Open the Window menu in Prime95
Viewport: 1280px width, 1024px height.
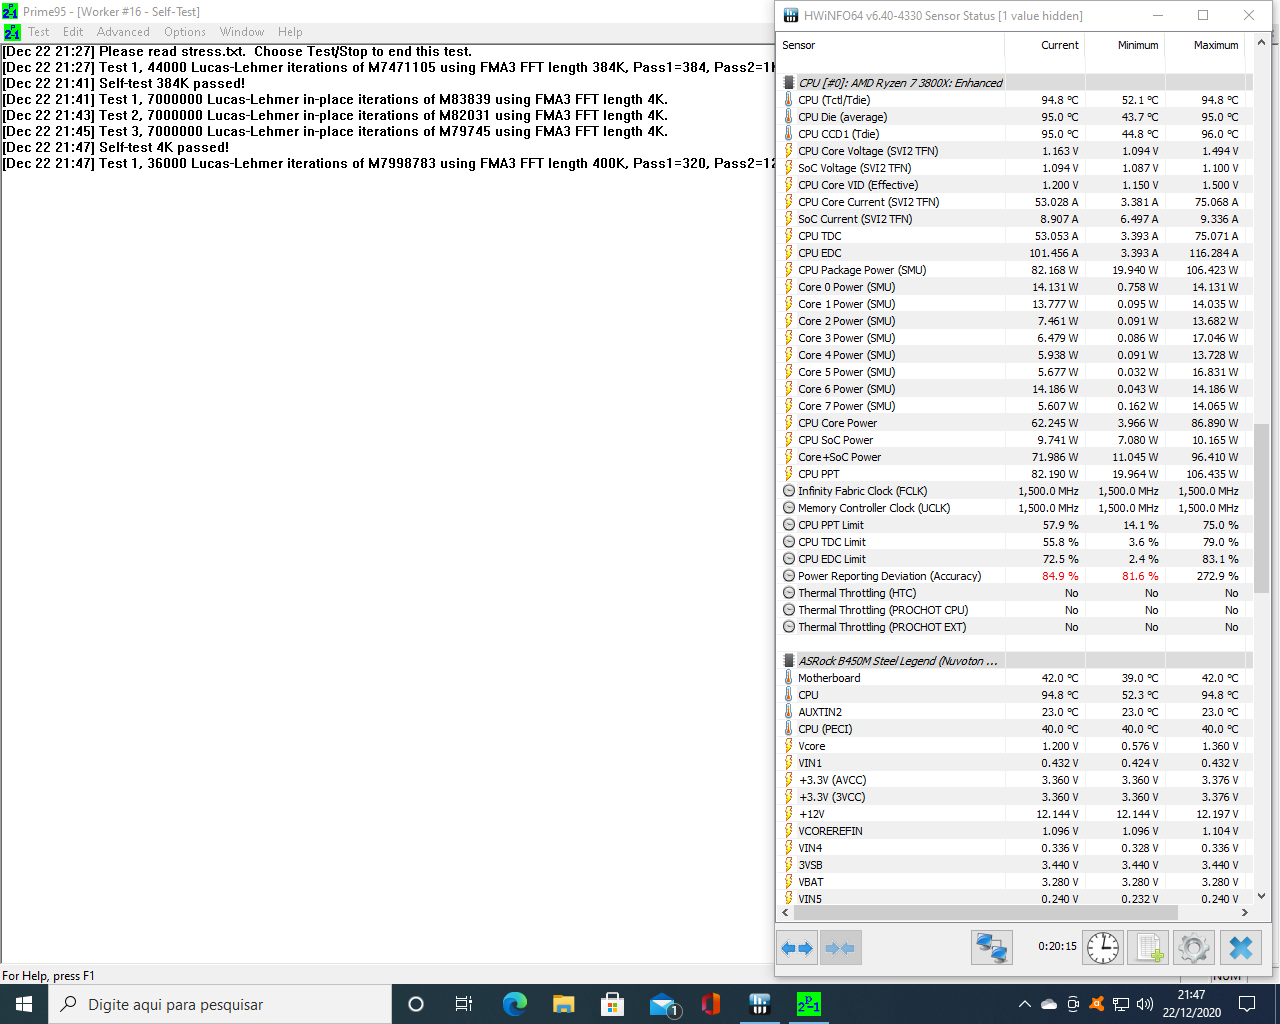pos(242,32)
